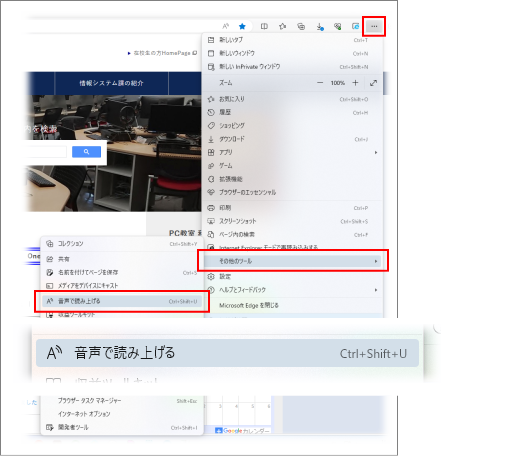Viewport: 509px width, 456px height.
Task: Expand the アプリ submenu arrow
Action: tap(376, 152)
